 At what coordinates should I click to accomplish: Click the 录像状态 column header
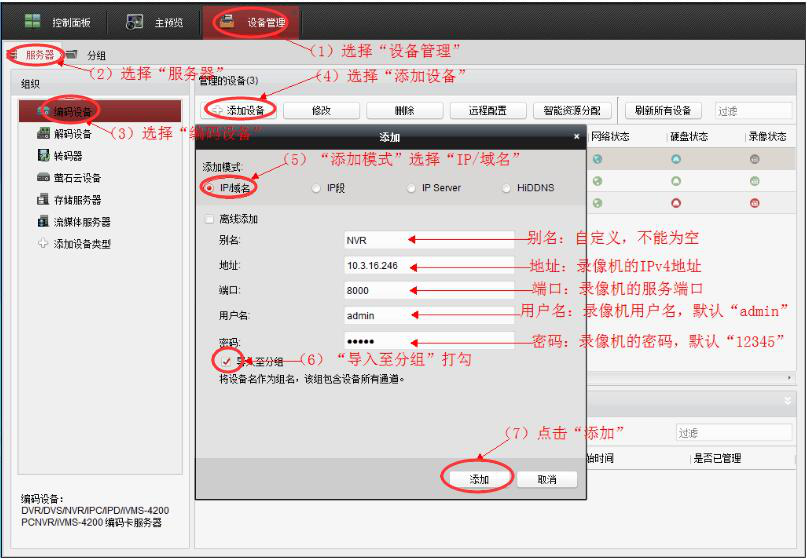click(x=767, y=136)
